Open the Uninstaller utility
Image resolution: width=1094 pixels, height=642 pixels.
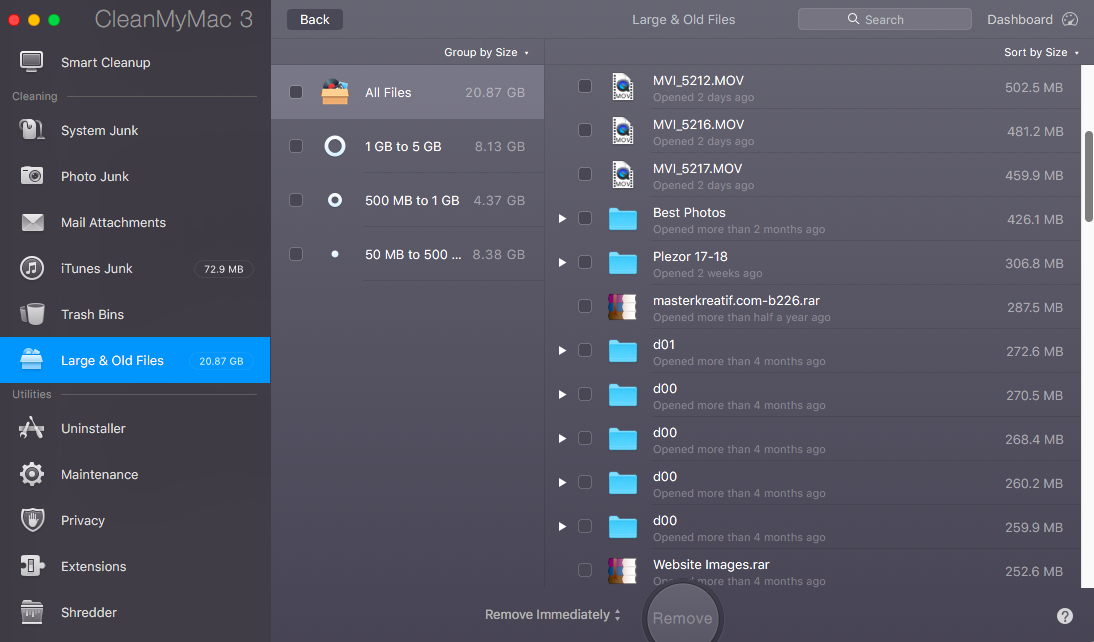[93, 428]
